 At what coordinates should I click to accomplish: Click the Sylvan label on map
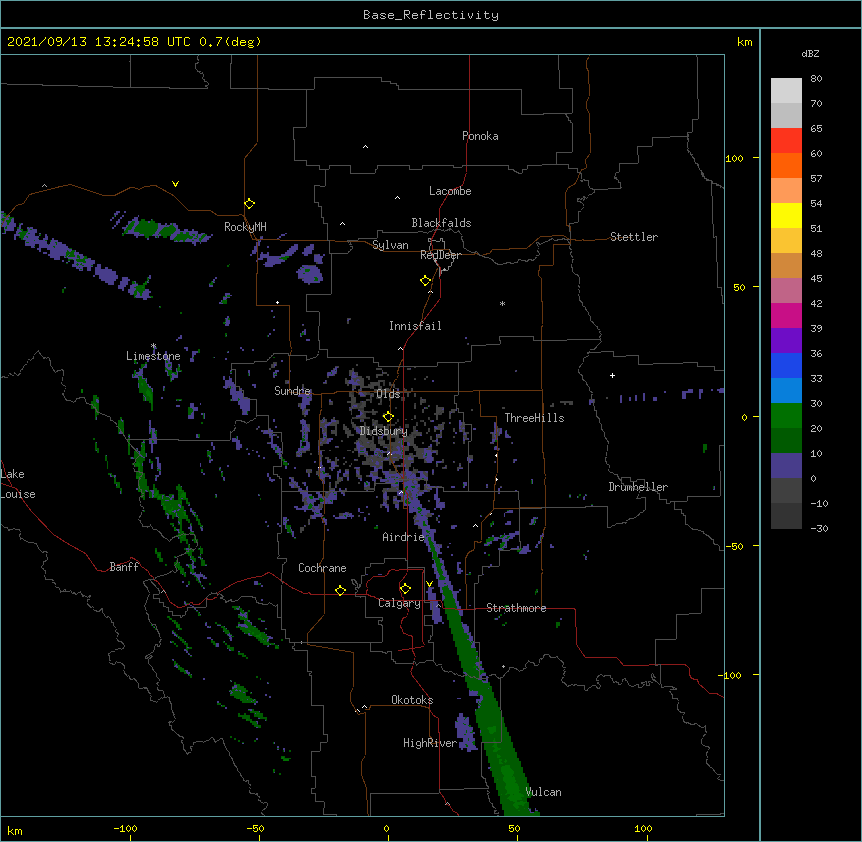390,245
